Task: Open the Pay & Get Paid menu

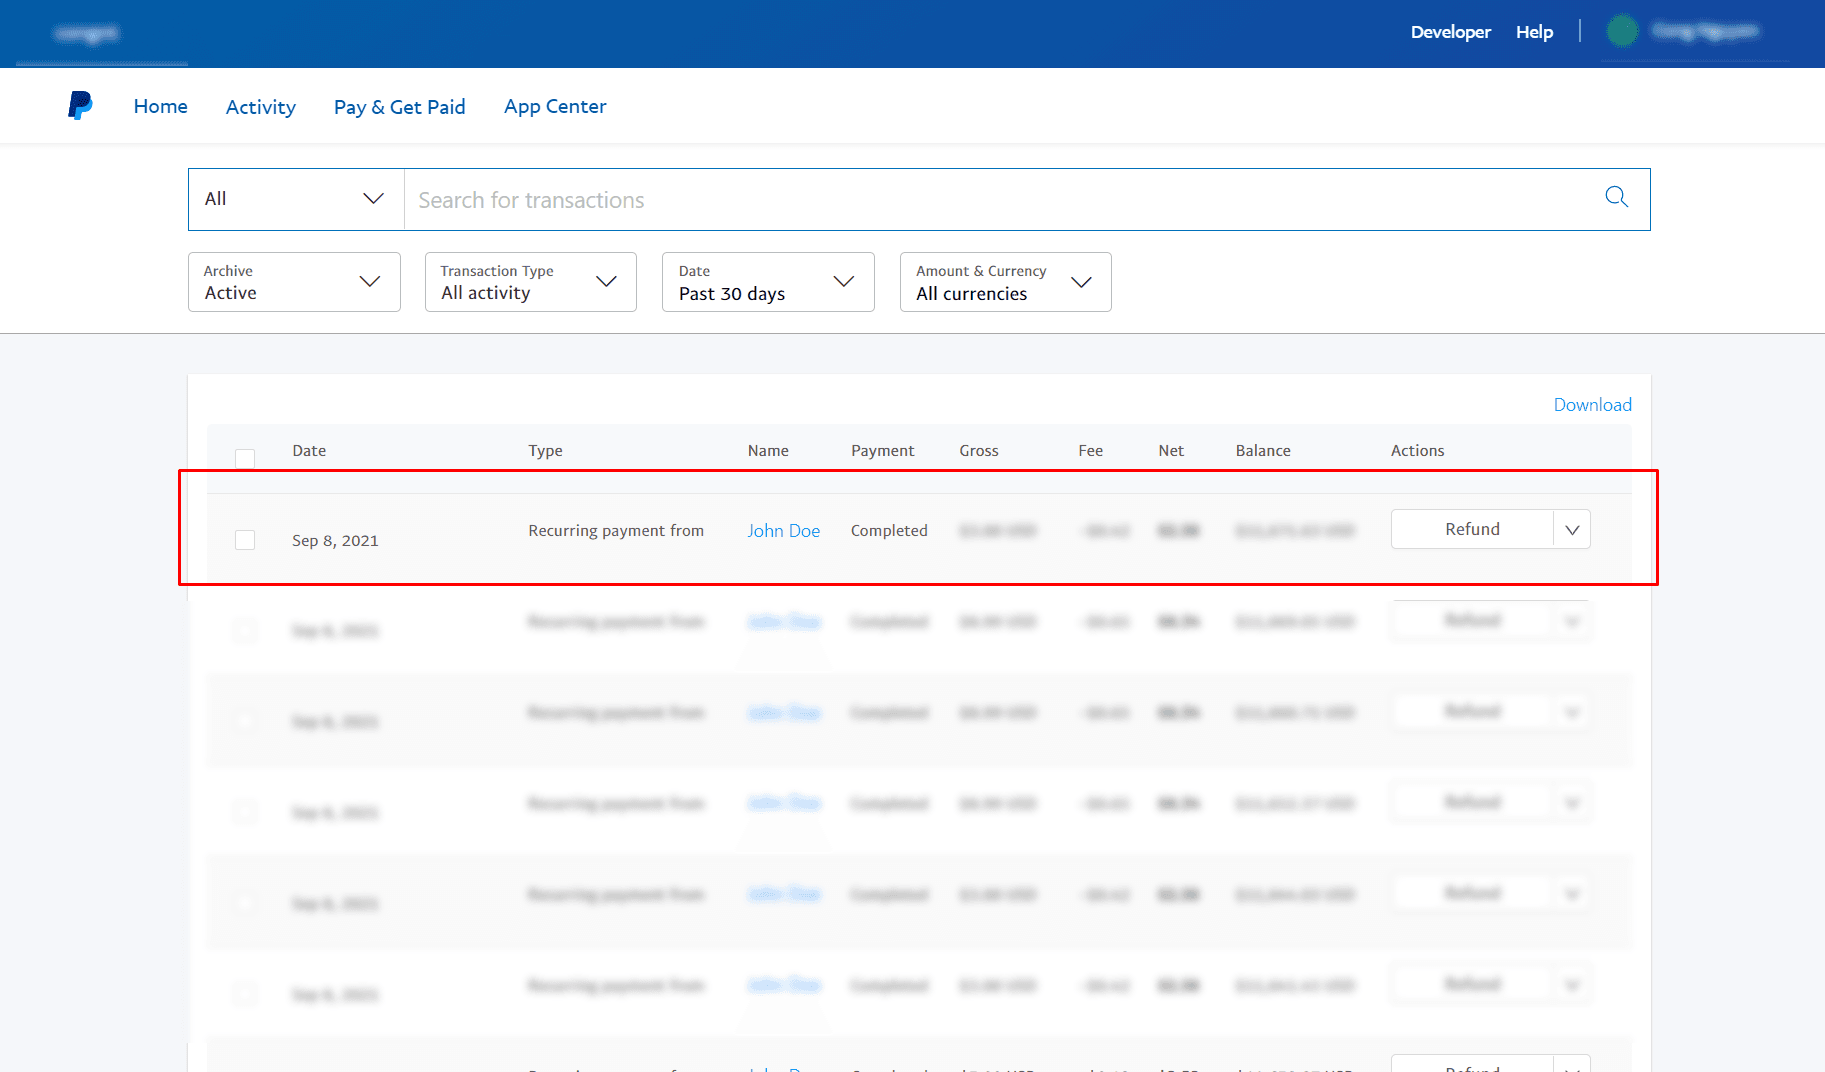Action: coord(399,107)
